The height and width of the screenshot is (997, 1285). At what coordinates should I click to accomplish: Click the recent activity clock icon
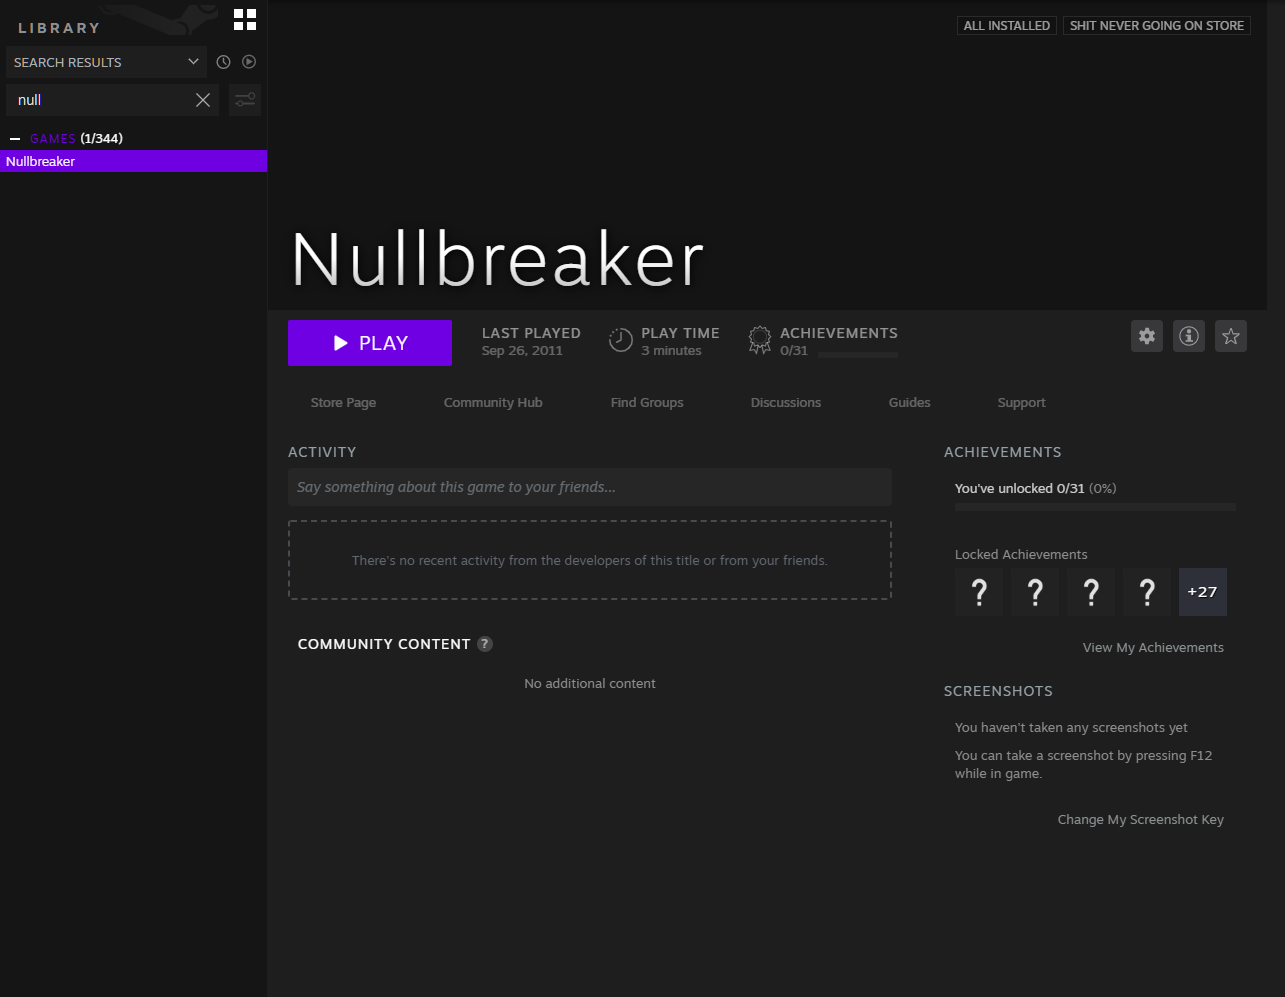[223, 62]
